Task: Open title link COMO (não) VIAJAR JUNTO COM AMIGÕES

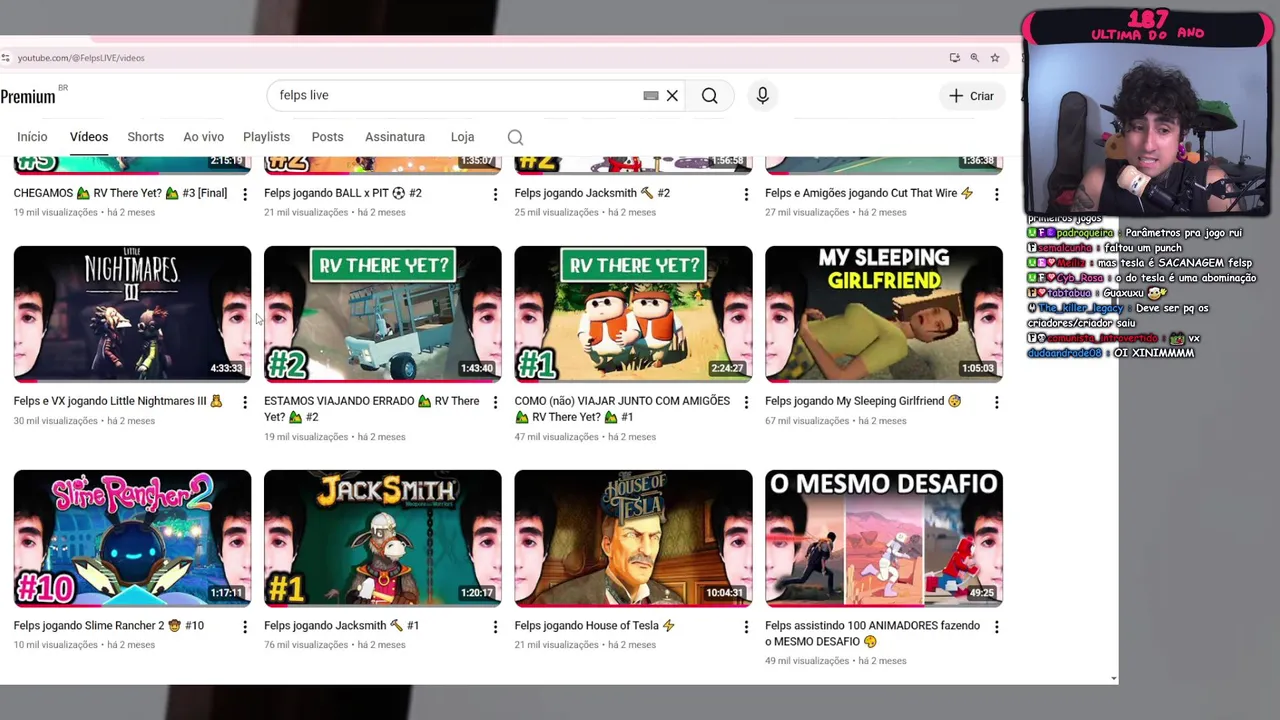Action: (622, 409)
